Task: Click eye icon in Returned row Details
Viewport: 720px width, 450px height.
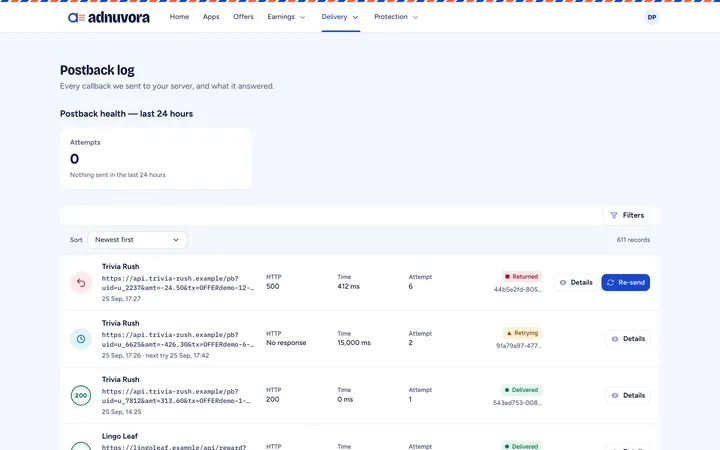Action: (x=563, y=283)
